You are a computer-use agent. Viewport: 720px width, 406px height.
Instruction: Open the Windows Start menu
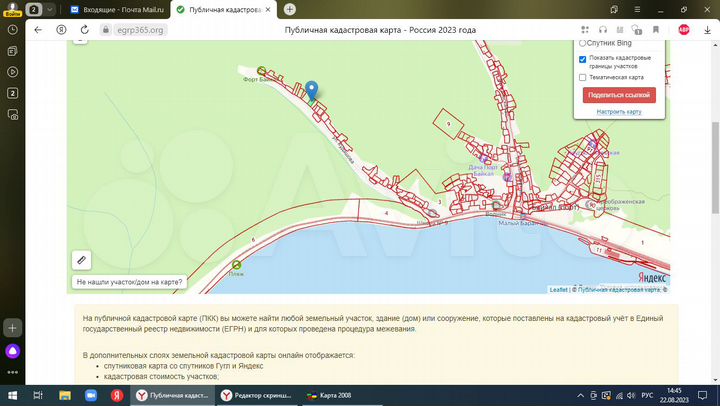point(12,395)
